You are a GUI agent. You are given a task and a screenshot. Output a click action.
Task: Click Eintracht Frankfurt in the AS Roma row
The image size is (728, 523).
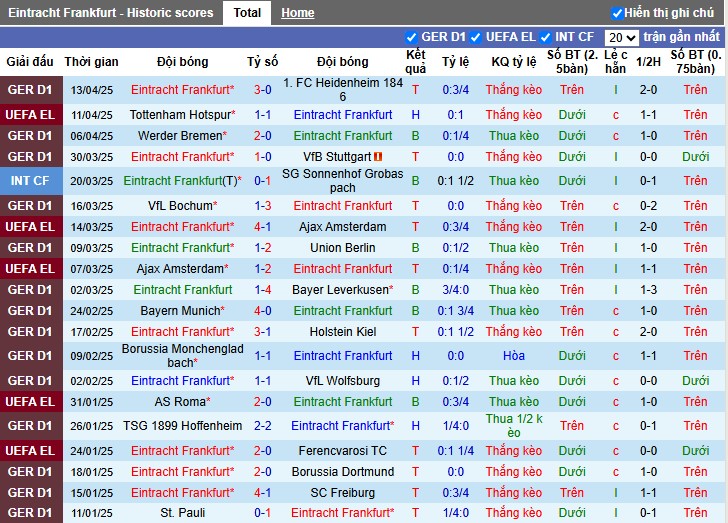343,402
